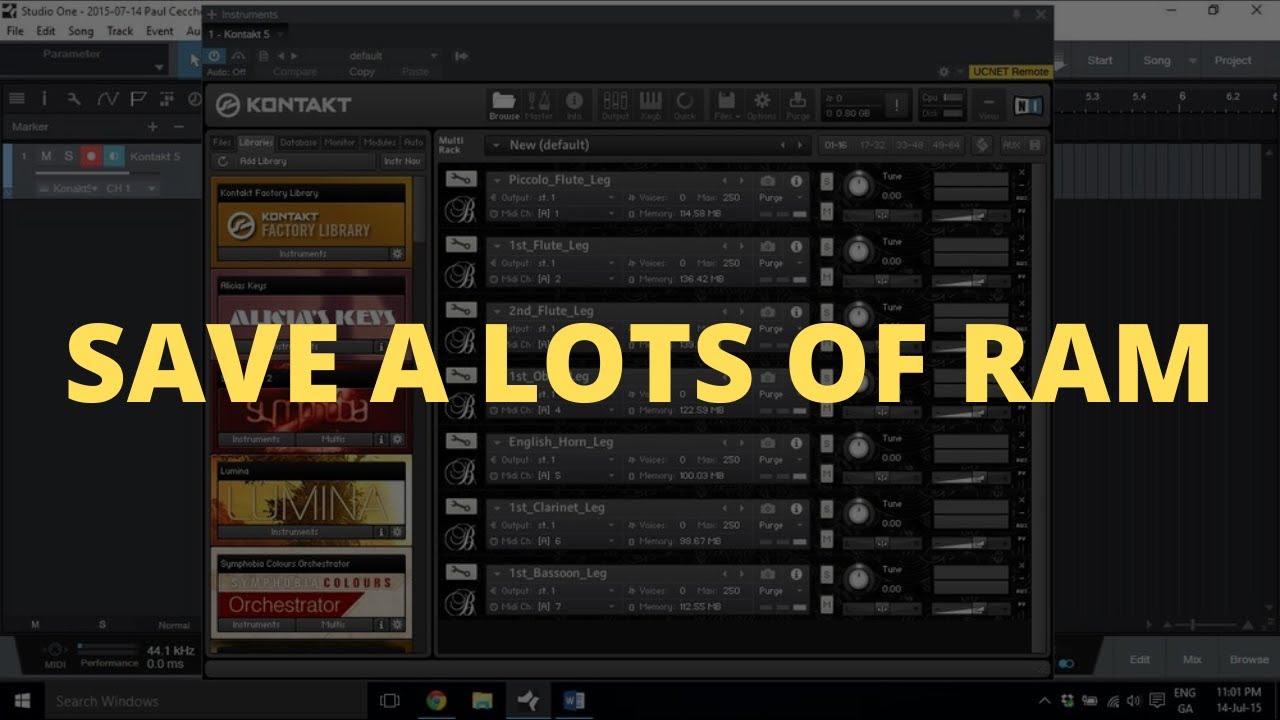The image size is (1280, 720).
Task: Open the CH 1 channel dropdown on track
Action: [x=132, y=188]
